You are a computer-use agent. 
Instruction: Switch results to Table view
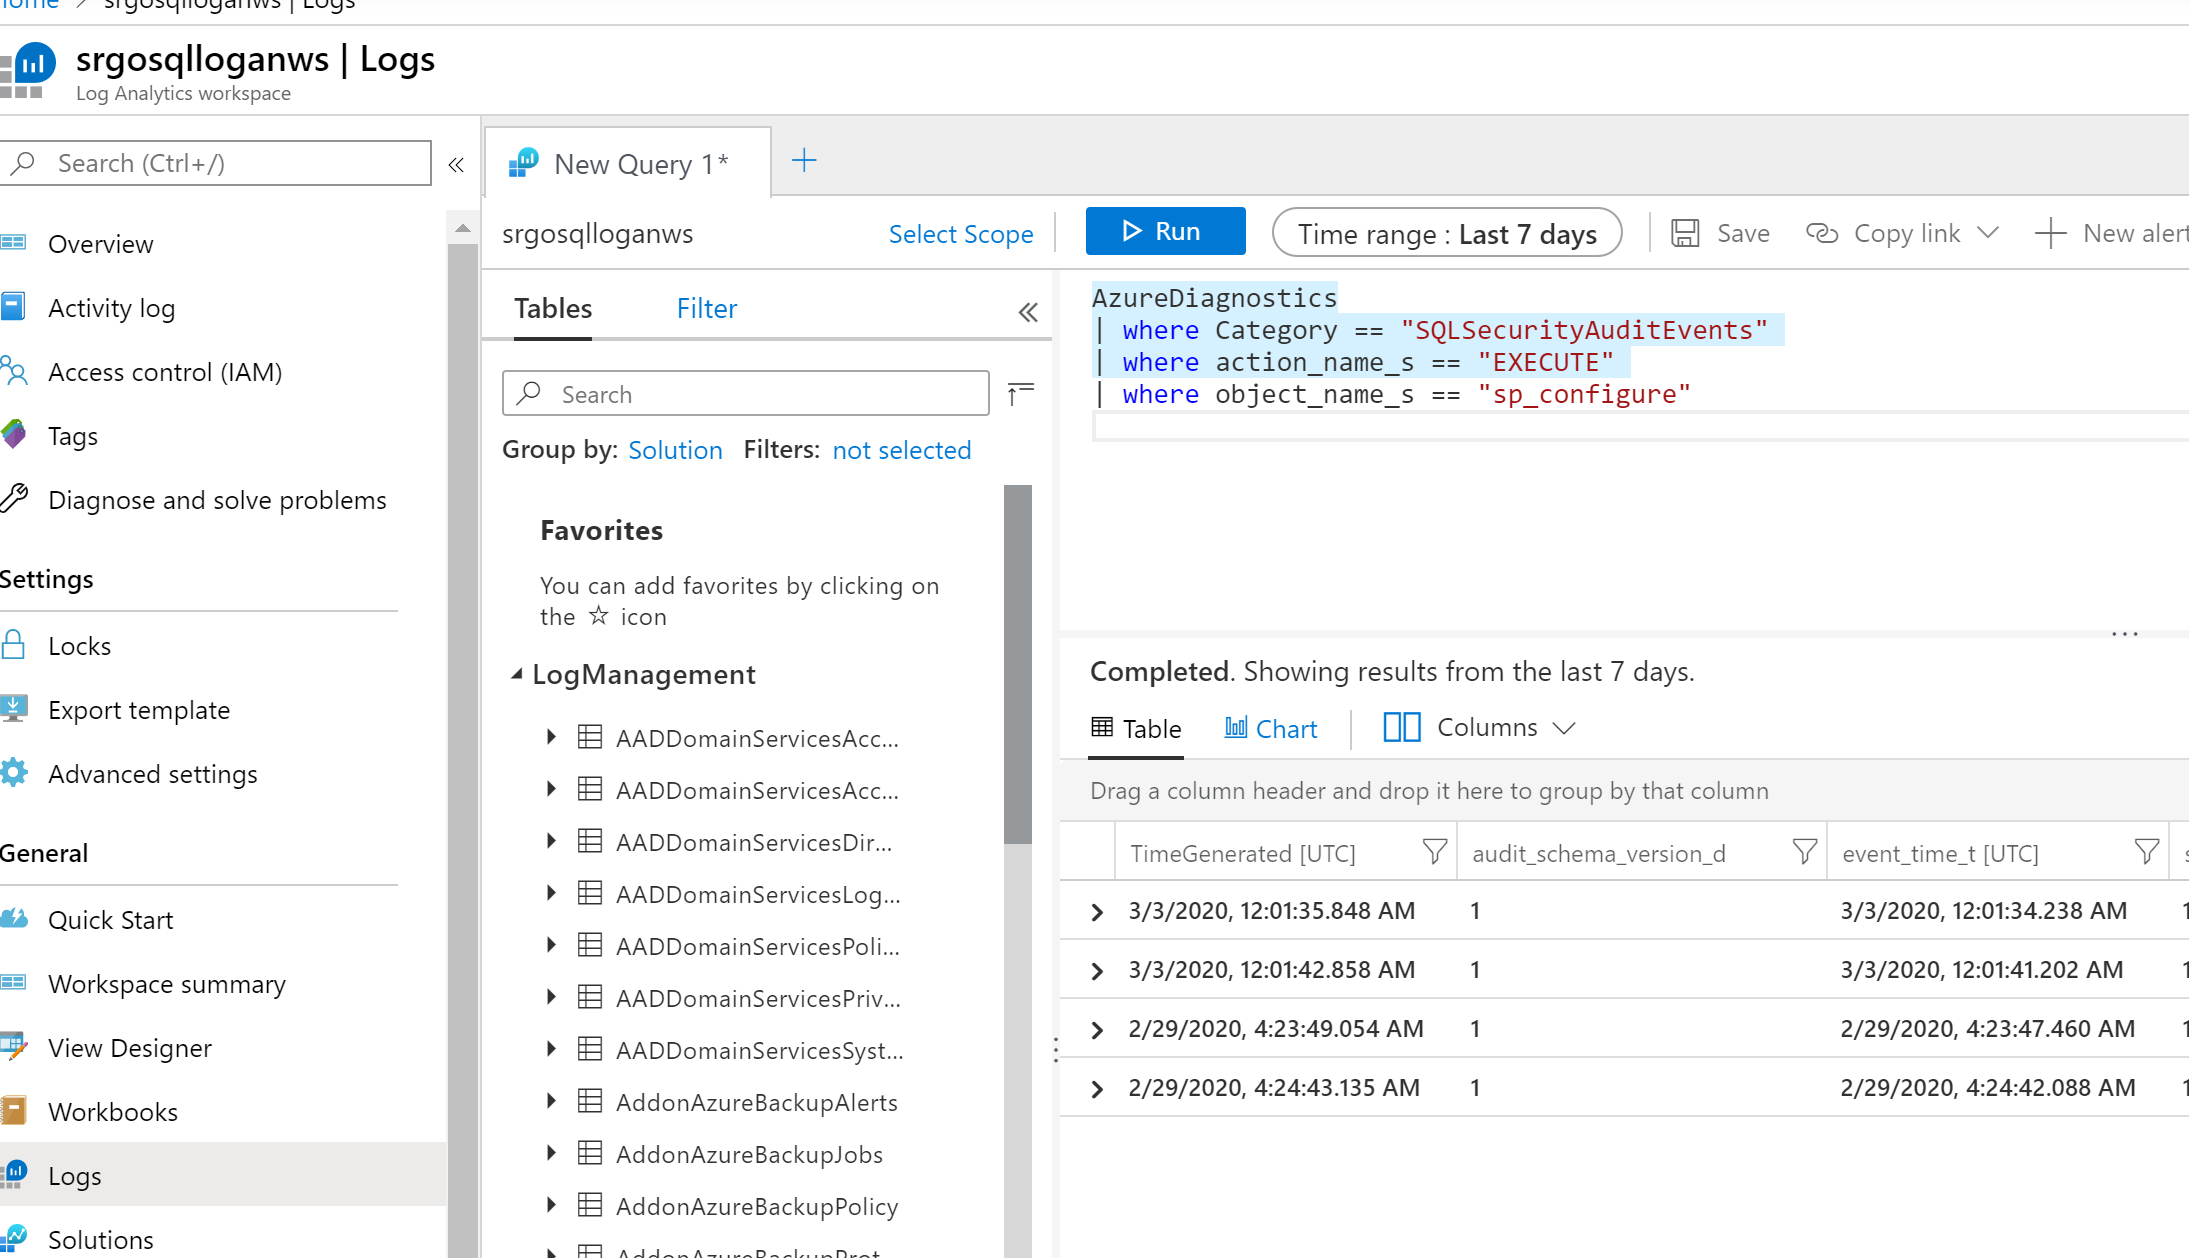click(x=1136, y=728)
